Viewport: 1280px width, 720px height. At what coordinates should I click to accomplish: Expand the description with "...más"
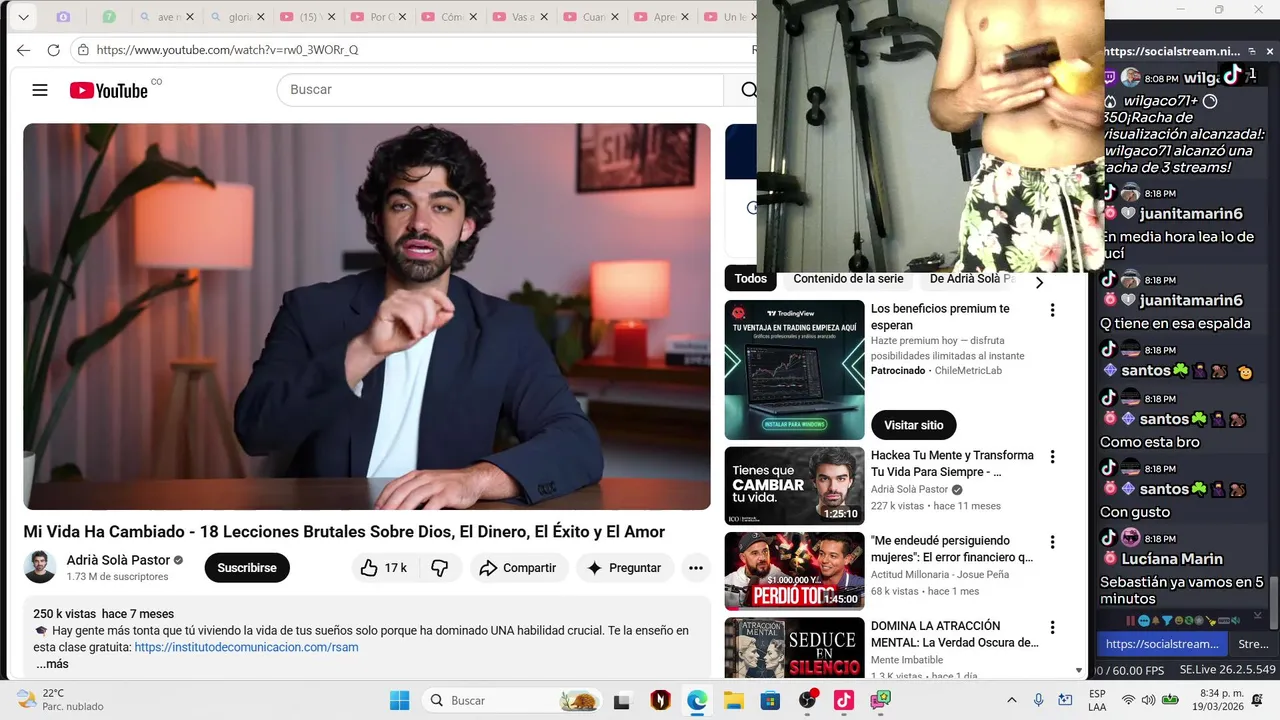52,664
